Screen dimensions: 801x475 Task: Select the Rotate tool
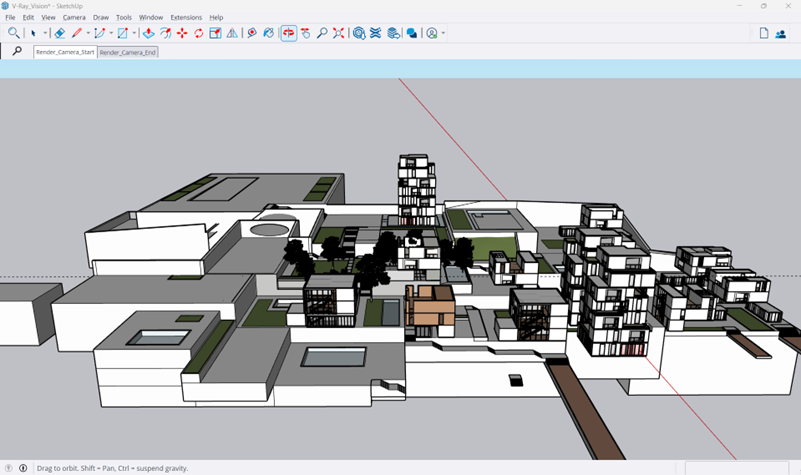click(198, 33)
